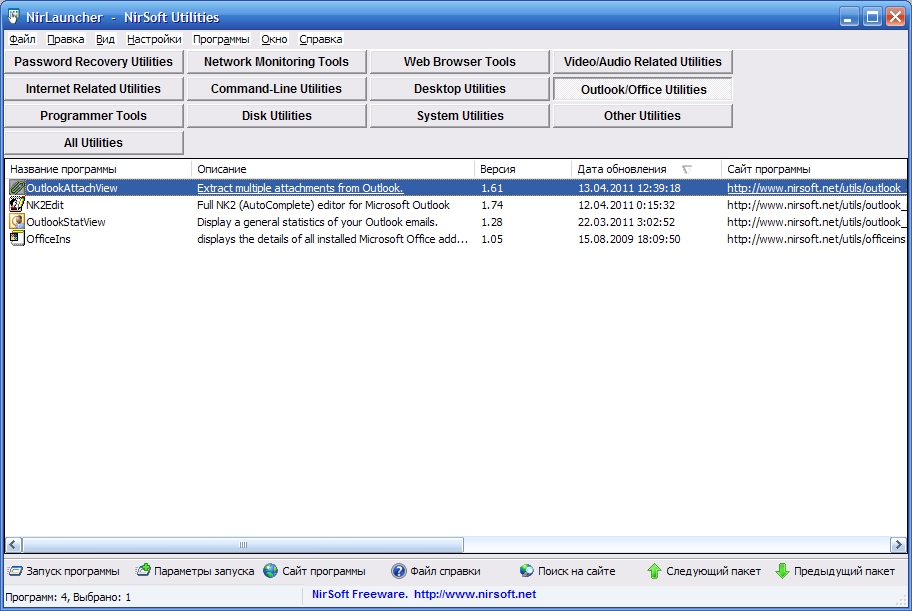Click version 1.74 of NK2Edit
Image resolution: width=912 pixels, height=611 pixels.
pyautogui.click(x=492, y=205)
